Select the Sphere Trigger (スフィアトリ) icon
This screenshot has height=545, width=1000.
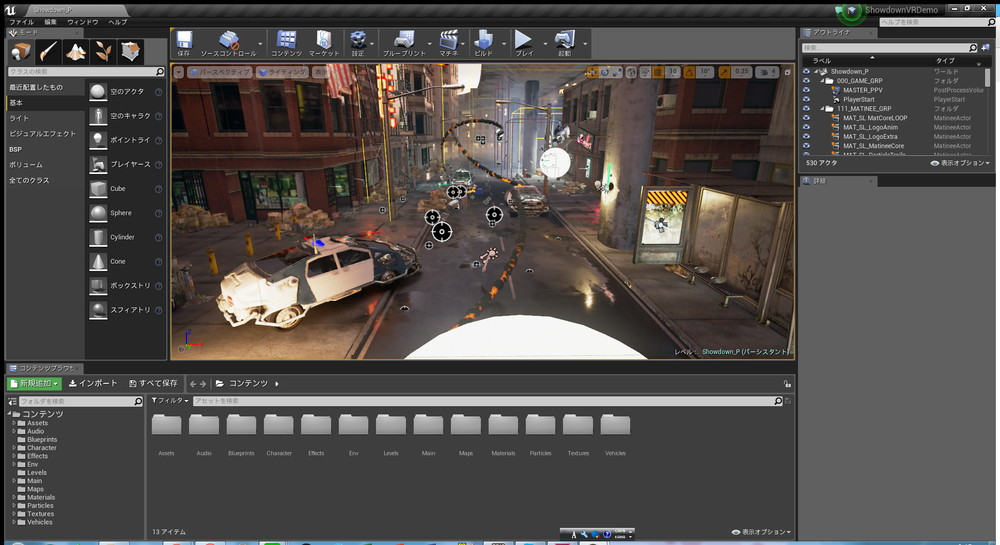pyautogui.click(x=98, y=310)
